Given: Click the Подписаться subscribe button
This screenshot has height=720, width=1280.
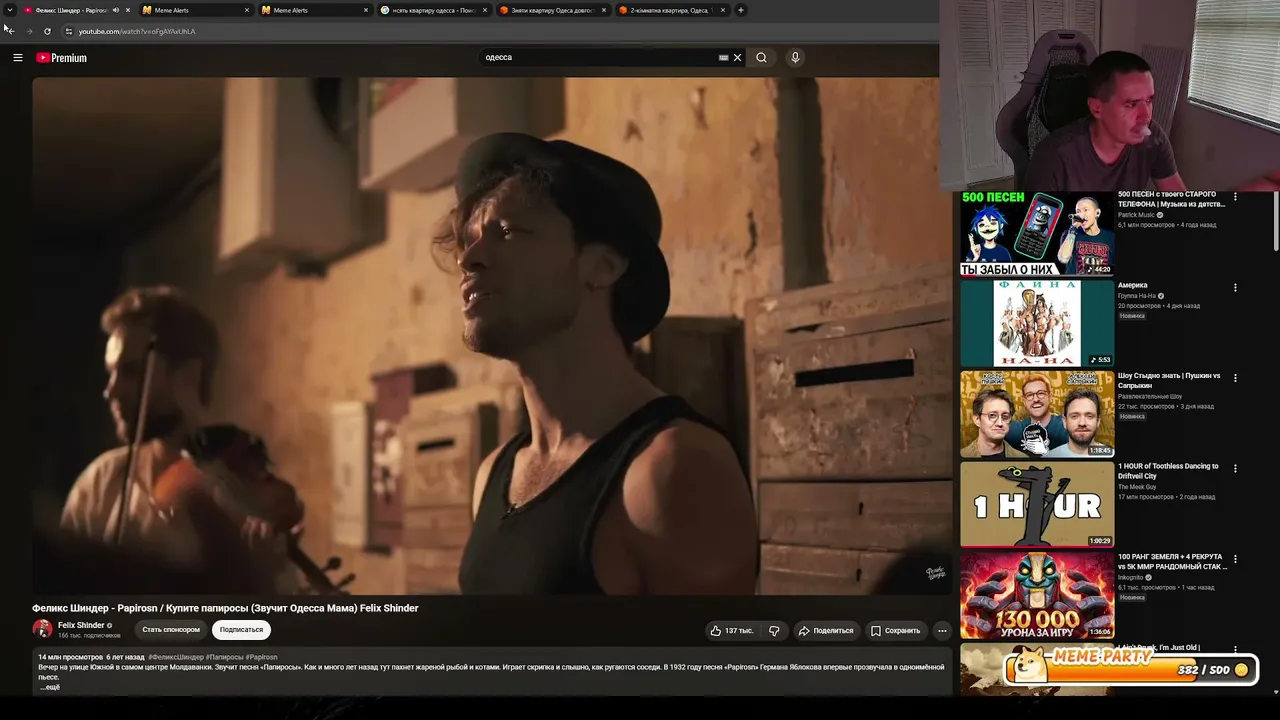Looking at the screenshot, I should (x=241, y=630).
